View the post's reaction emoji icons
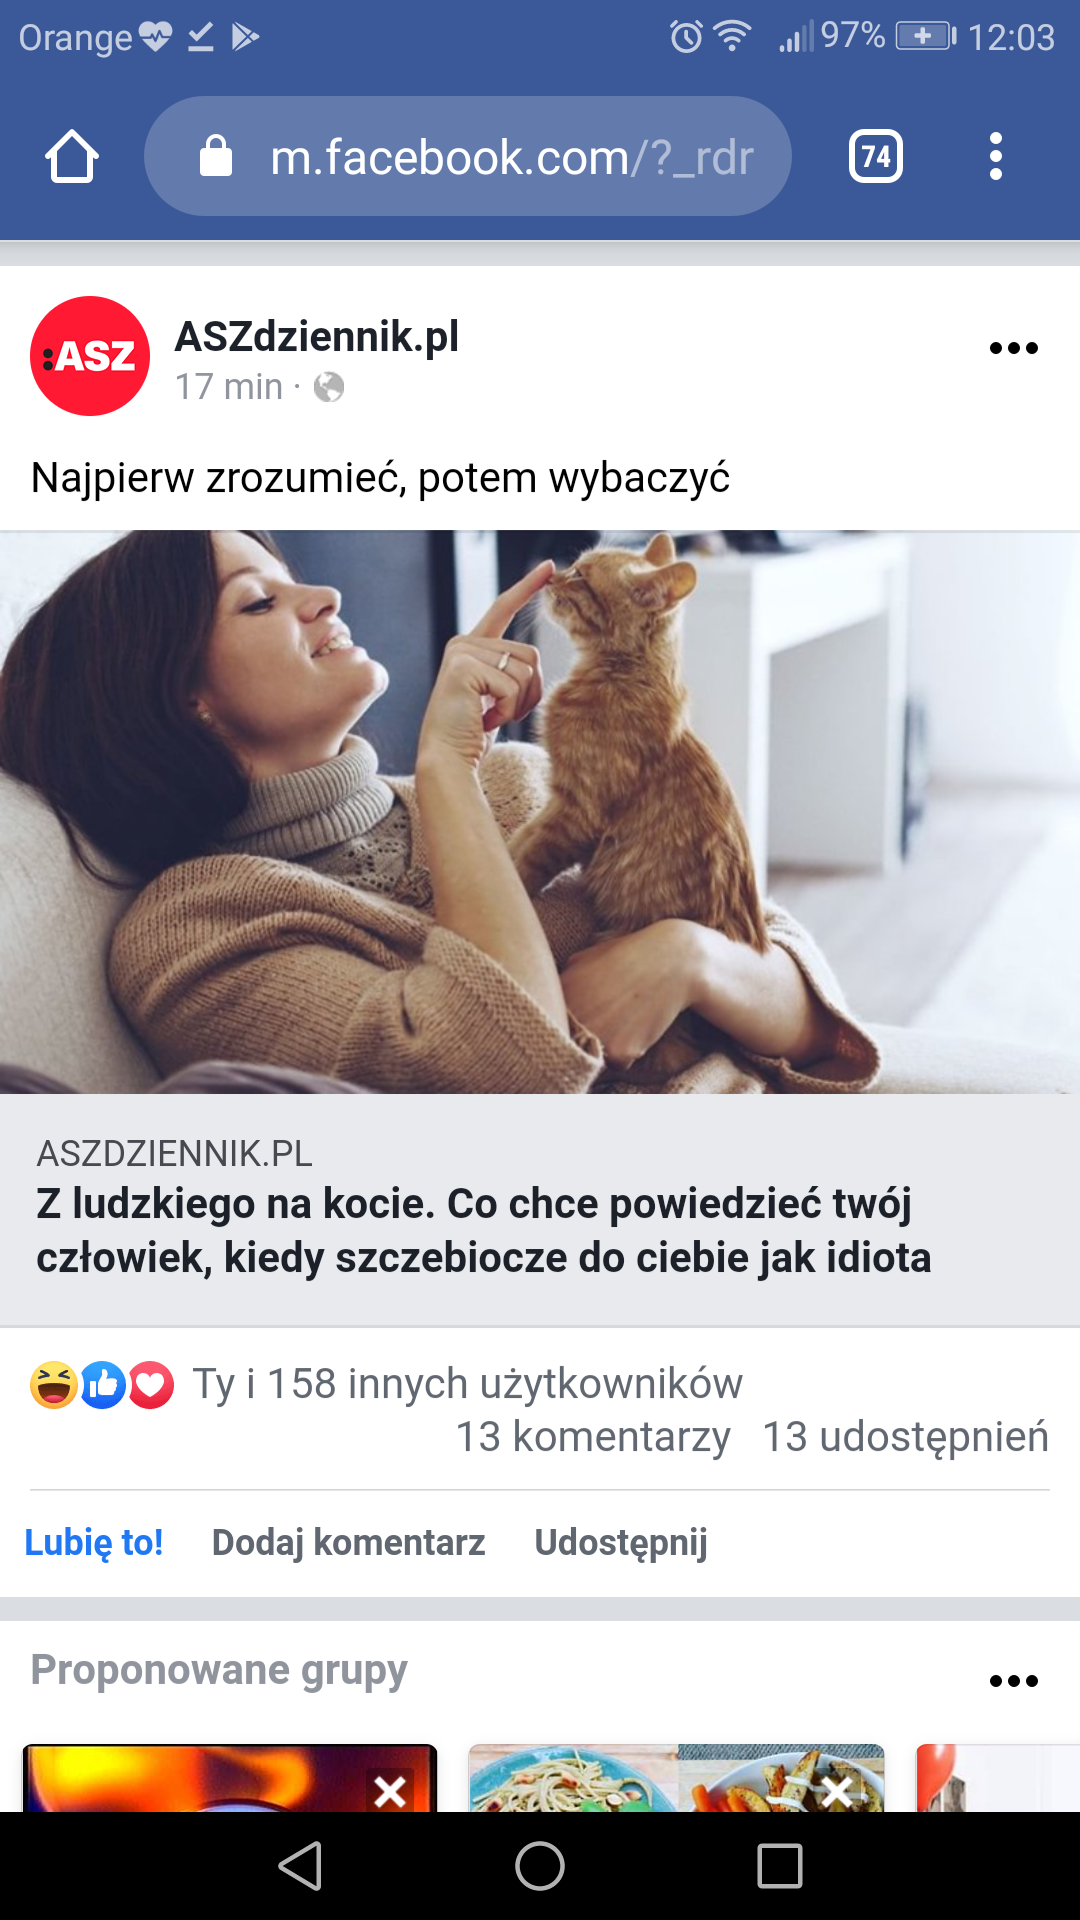The width and height of the screenshot is (1080, 1920). click(x=102, y=1385)
